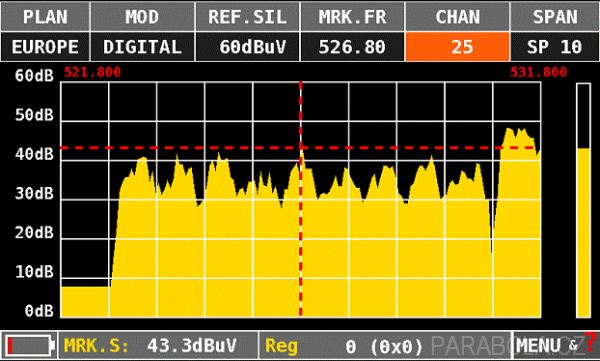
Task: Select the CHAN header
Action: (457, 17)
